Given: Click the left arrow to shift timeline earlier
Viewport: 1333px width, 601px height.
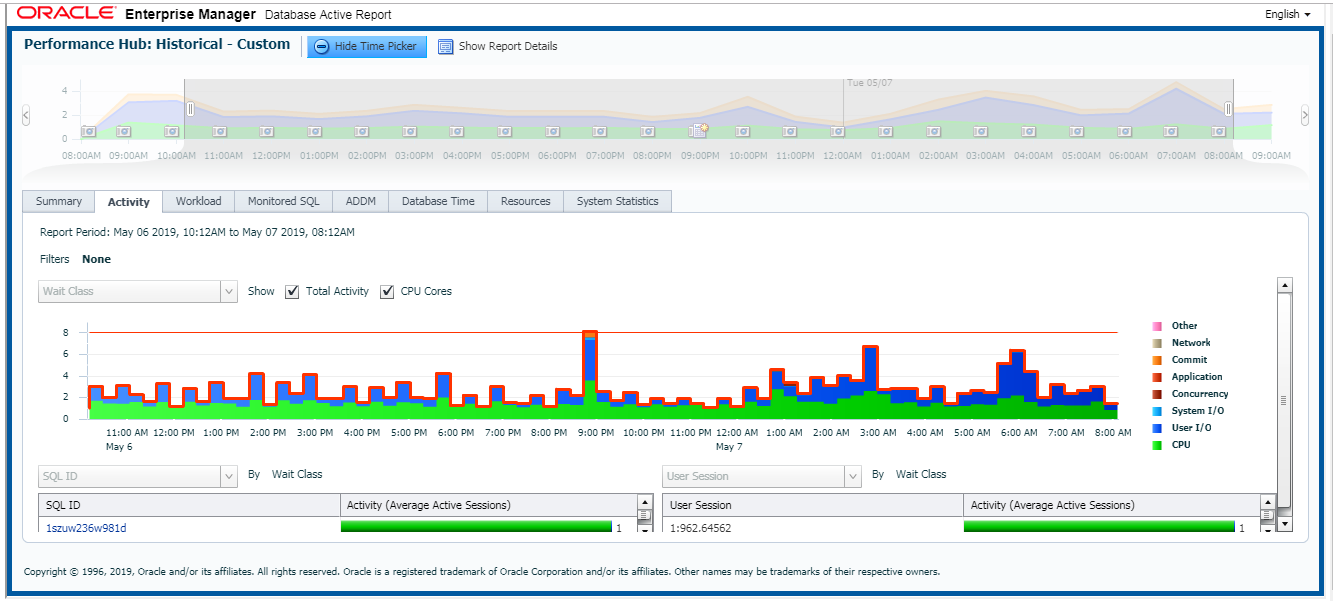Looking at the screenshot, I should click(x=25, y=113).
